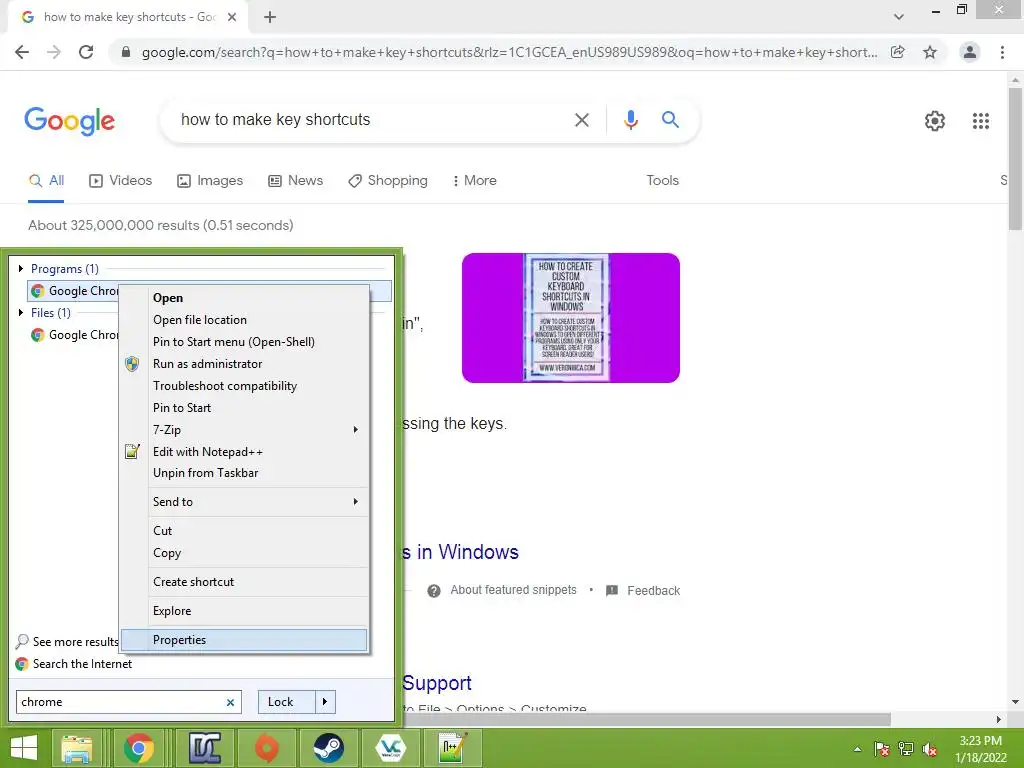Select Pin to Start entry
This screenshot has height=768, width=1024.
(x=244, y=408)
